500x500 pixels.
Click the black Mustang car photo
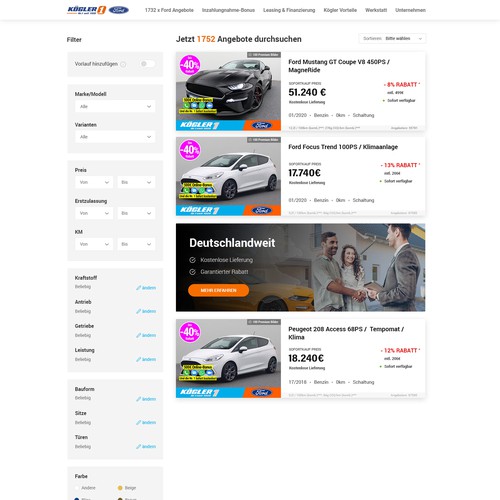coord(228,91)
